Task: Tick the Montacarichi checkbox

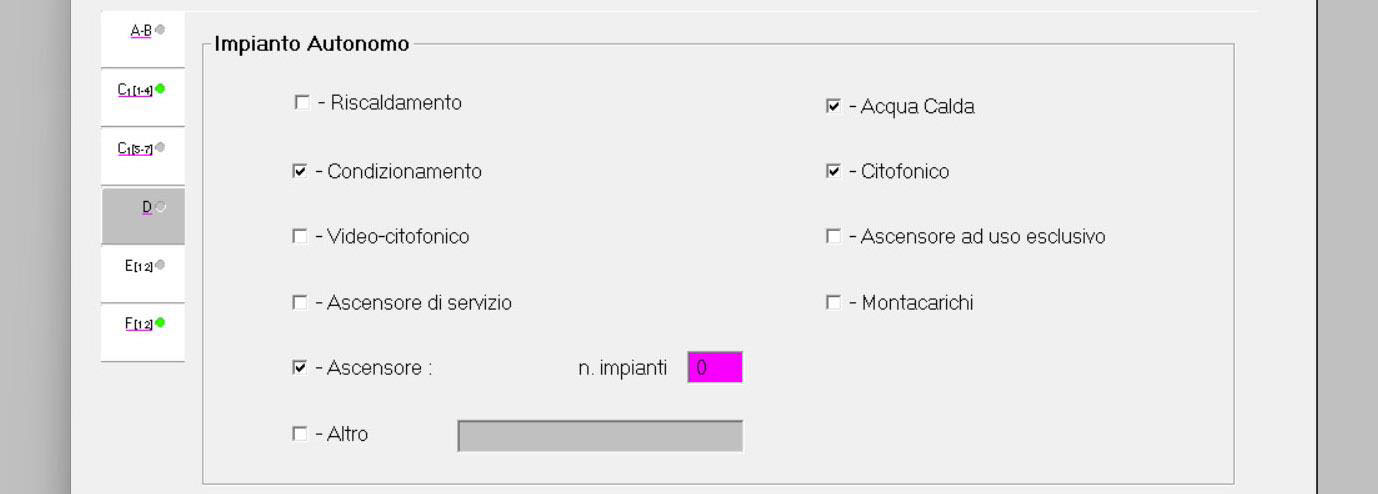Action: tap(833, 302)
